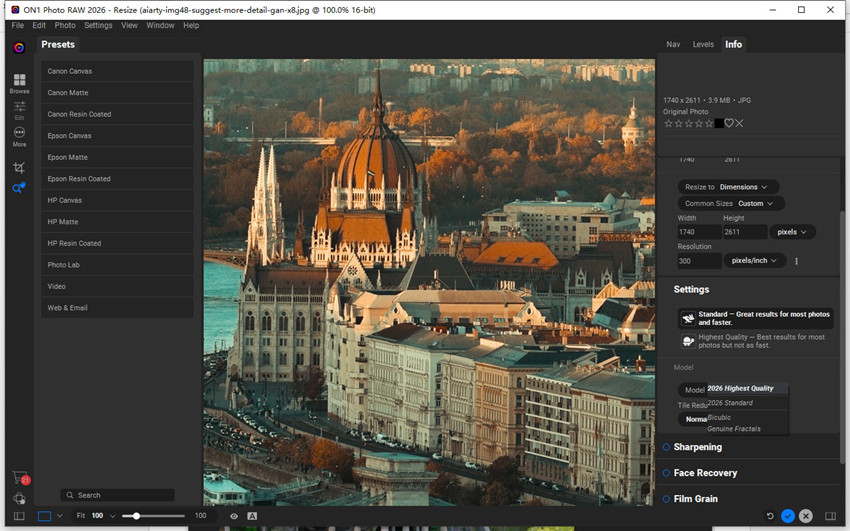Open the Tile Redundancy Normal dropdown

pos(693,419)
